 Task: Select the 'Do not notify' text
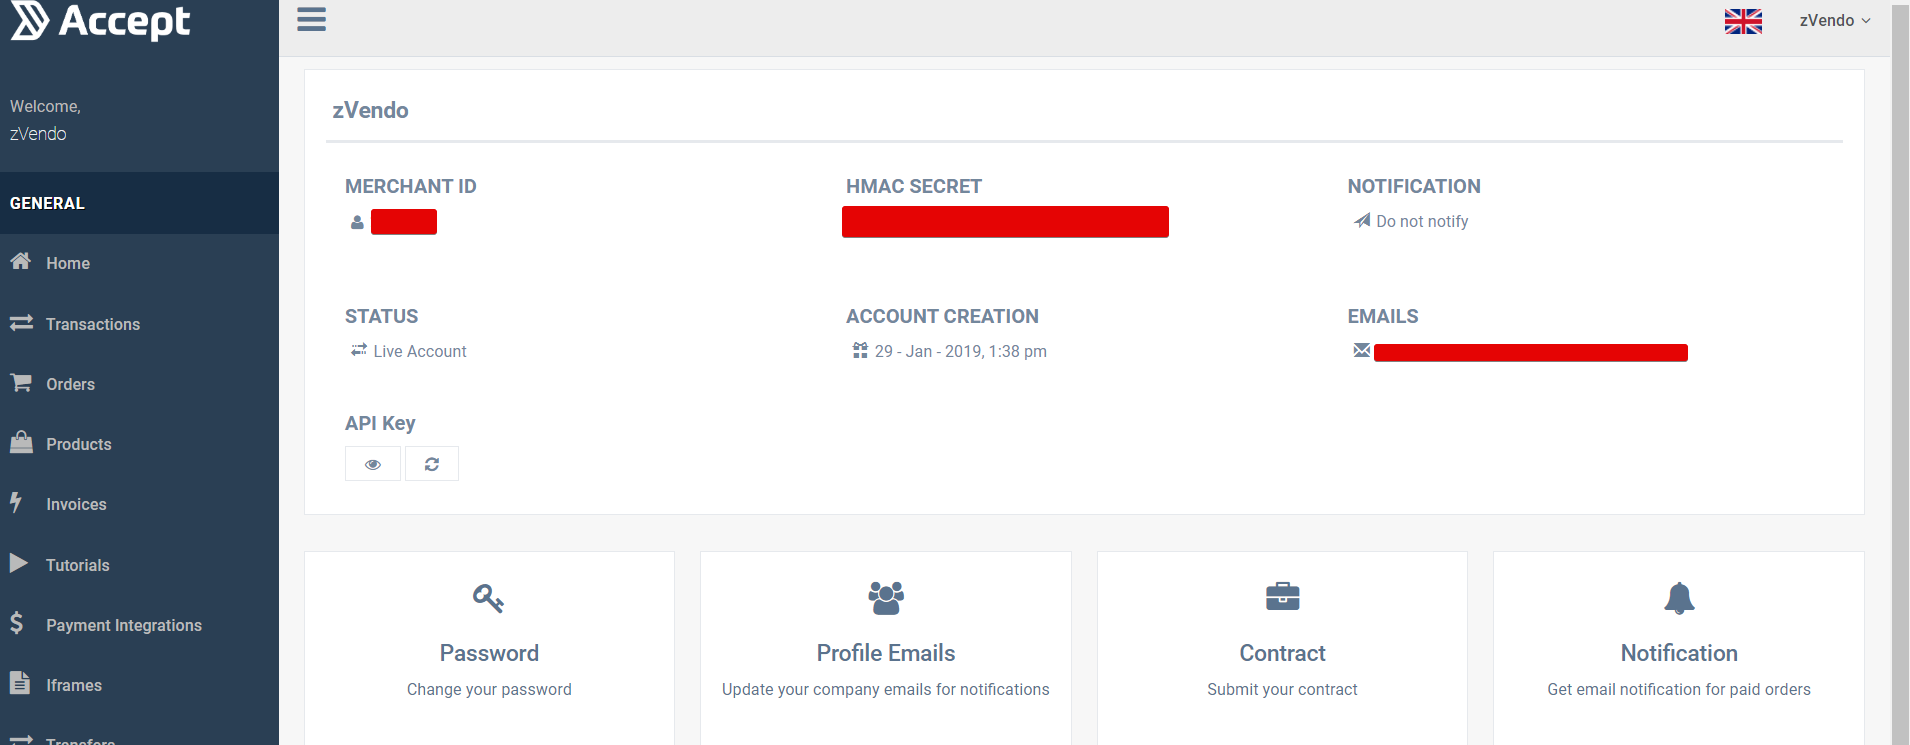(x=1422, y=221)
